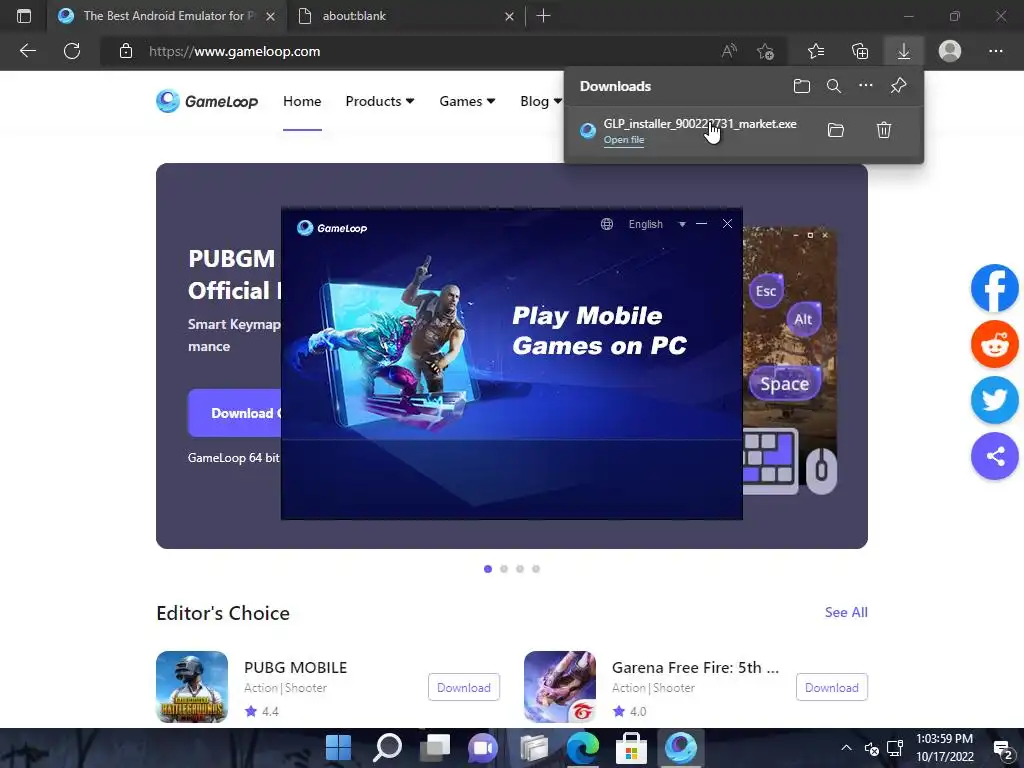This screenshot has height=768, width=1024.
Task: Share the page on Reddit
Action: pos(995,344)
